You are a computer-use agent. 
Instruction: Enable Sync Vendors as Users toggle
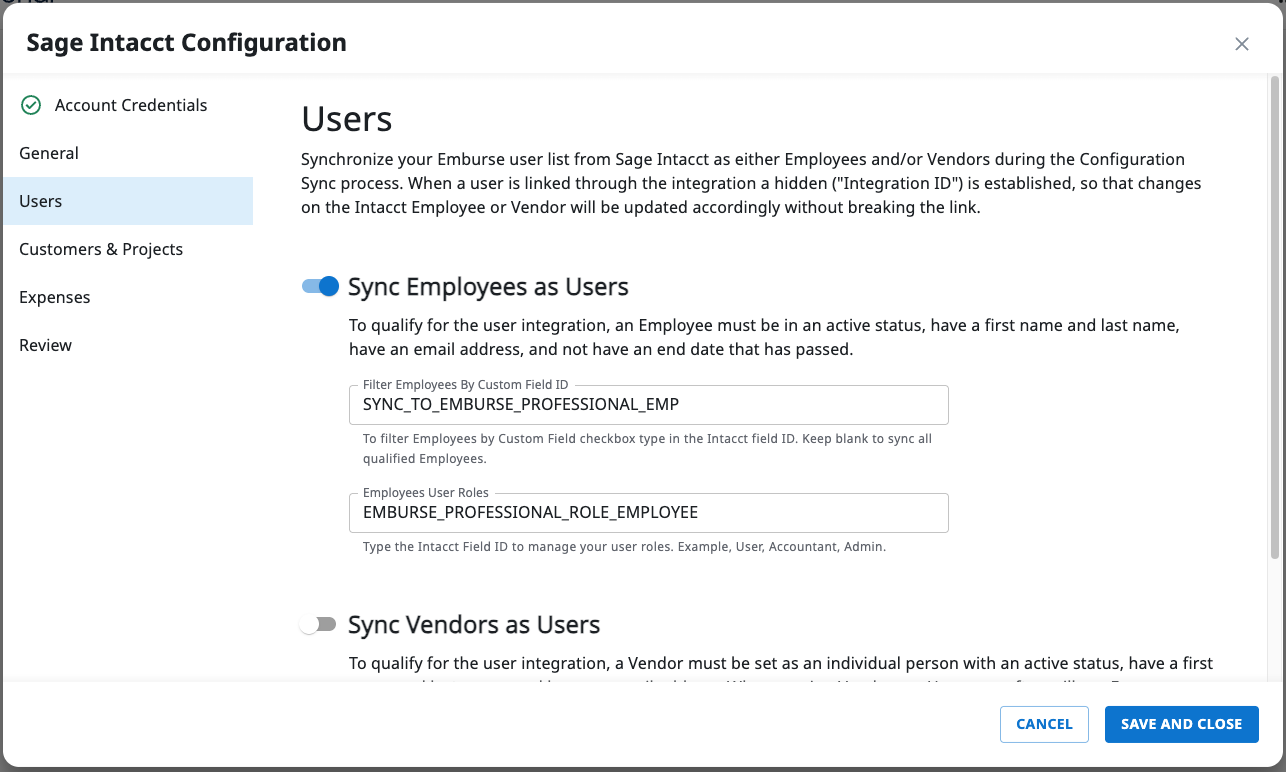click(x=319, y=625)
